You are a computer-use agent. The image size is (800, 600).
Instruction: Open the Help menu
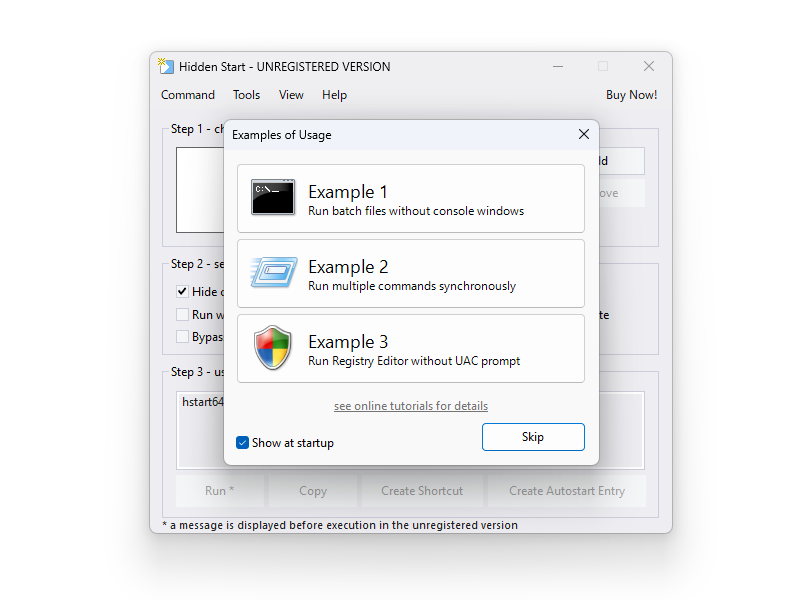(334, 95)
